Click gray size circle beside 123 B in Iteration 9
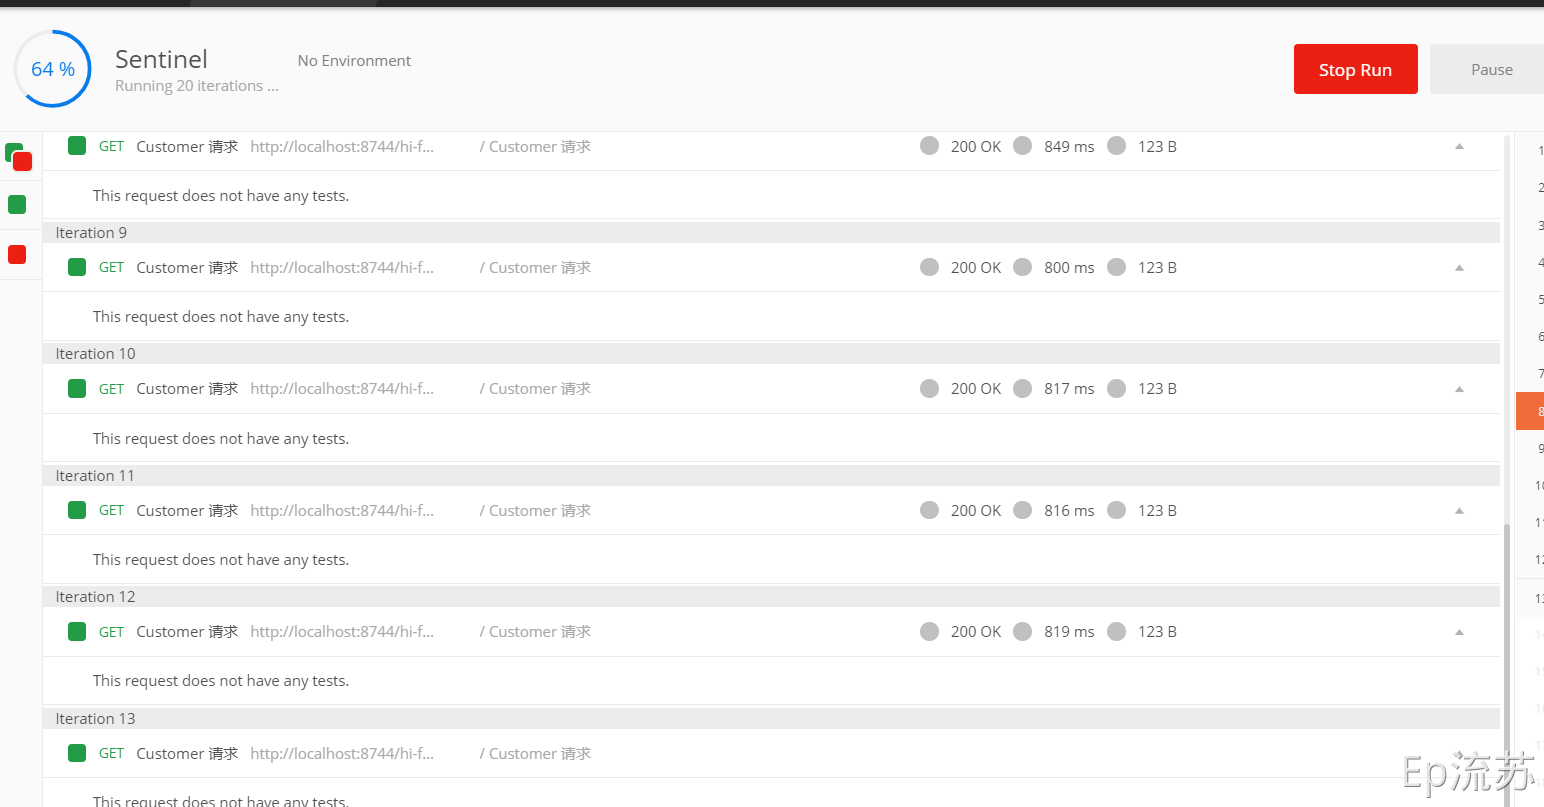This screenshot has height=807, width=1544. (1117, 267)
